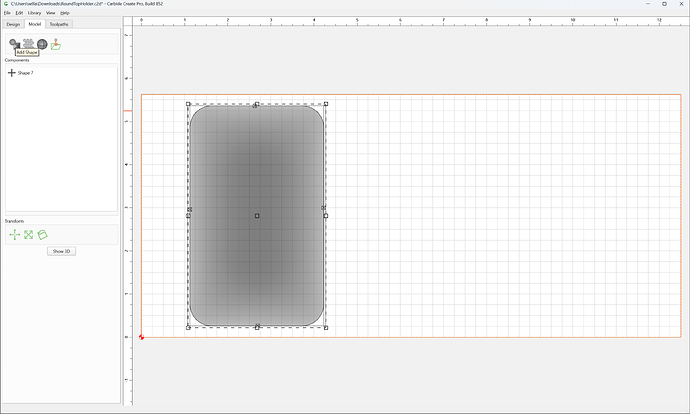Image resolution: width=690 pixels, height=414 pixels.
Task: Click the top-left selection handle of the shape
Action: point(188,104)
